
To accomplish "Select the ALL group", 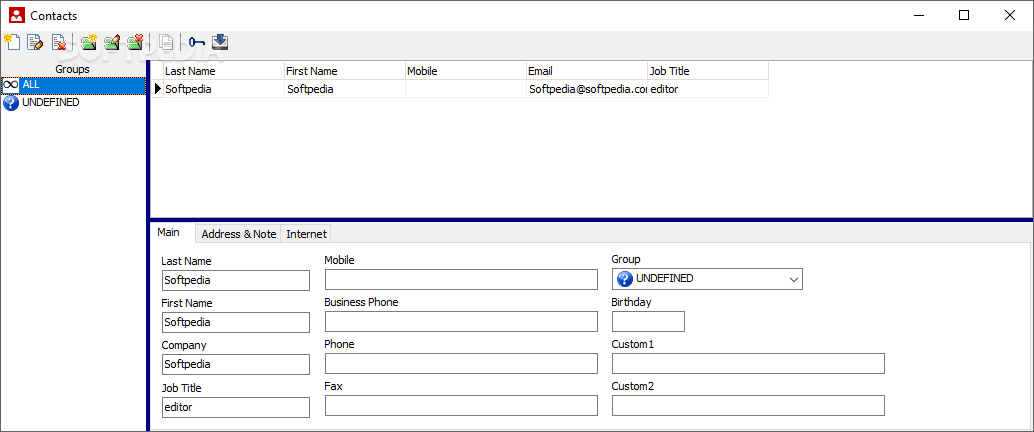I will click(73, 85).
